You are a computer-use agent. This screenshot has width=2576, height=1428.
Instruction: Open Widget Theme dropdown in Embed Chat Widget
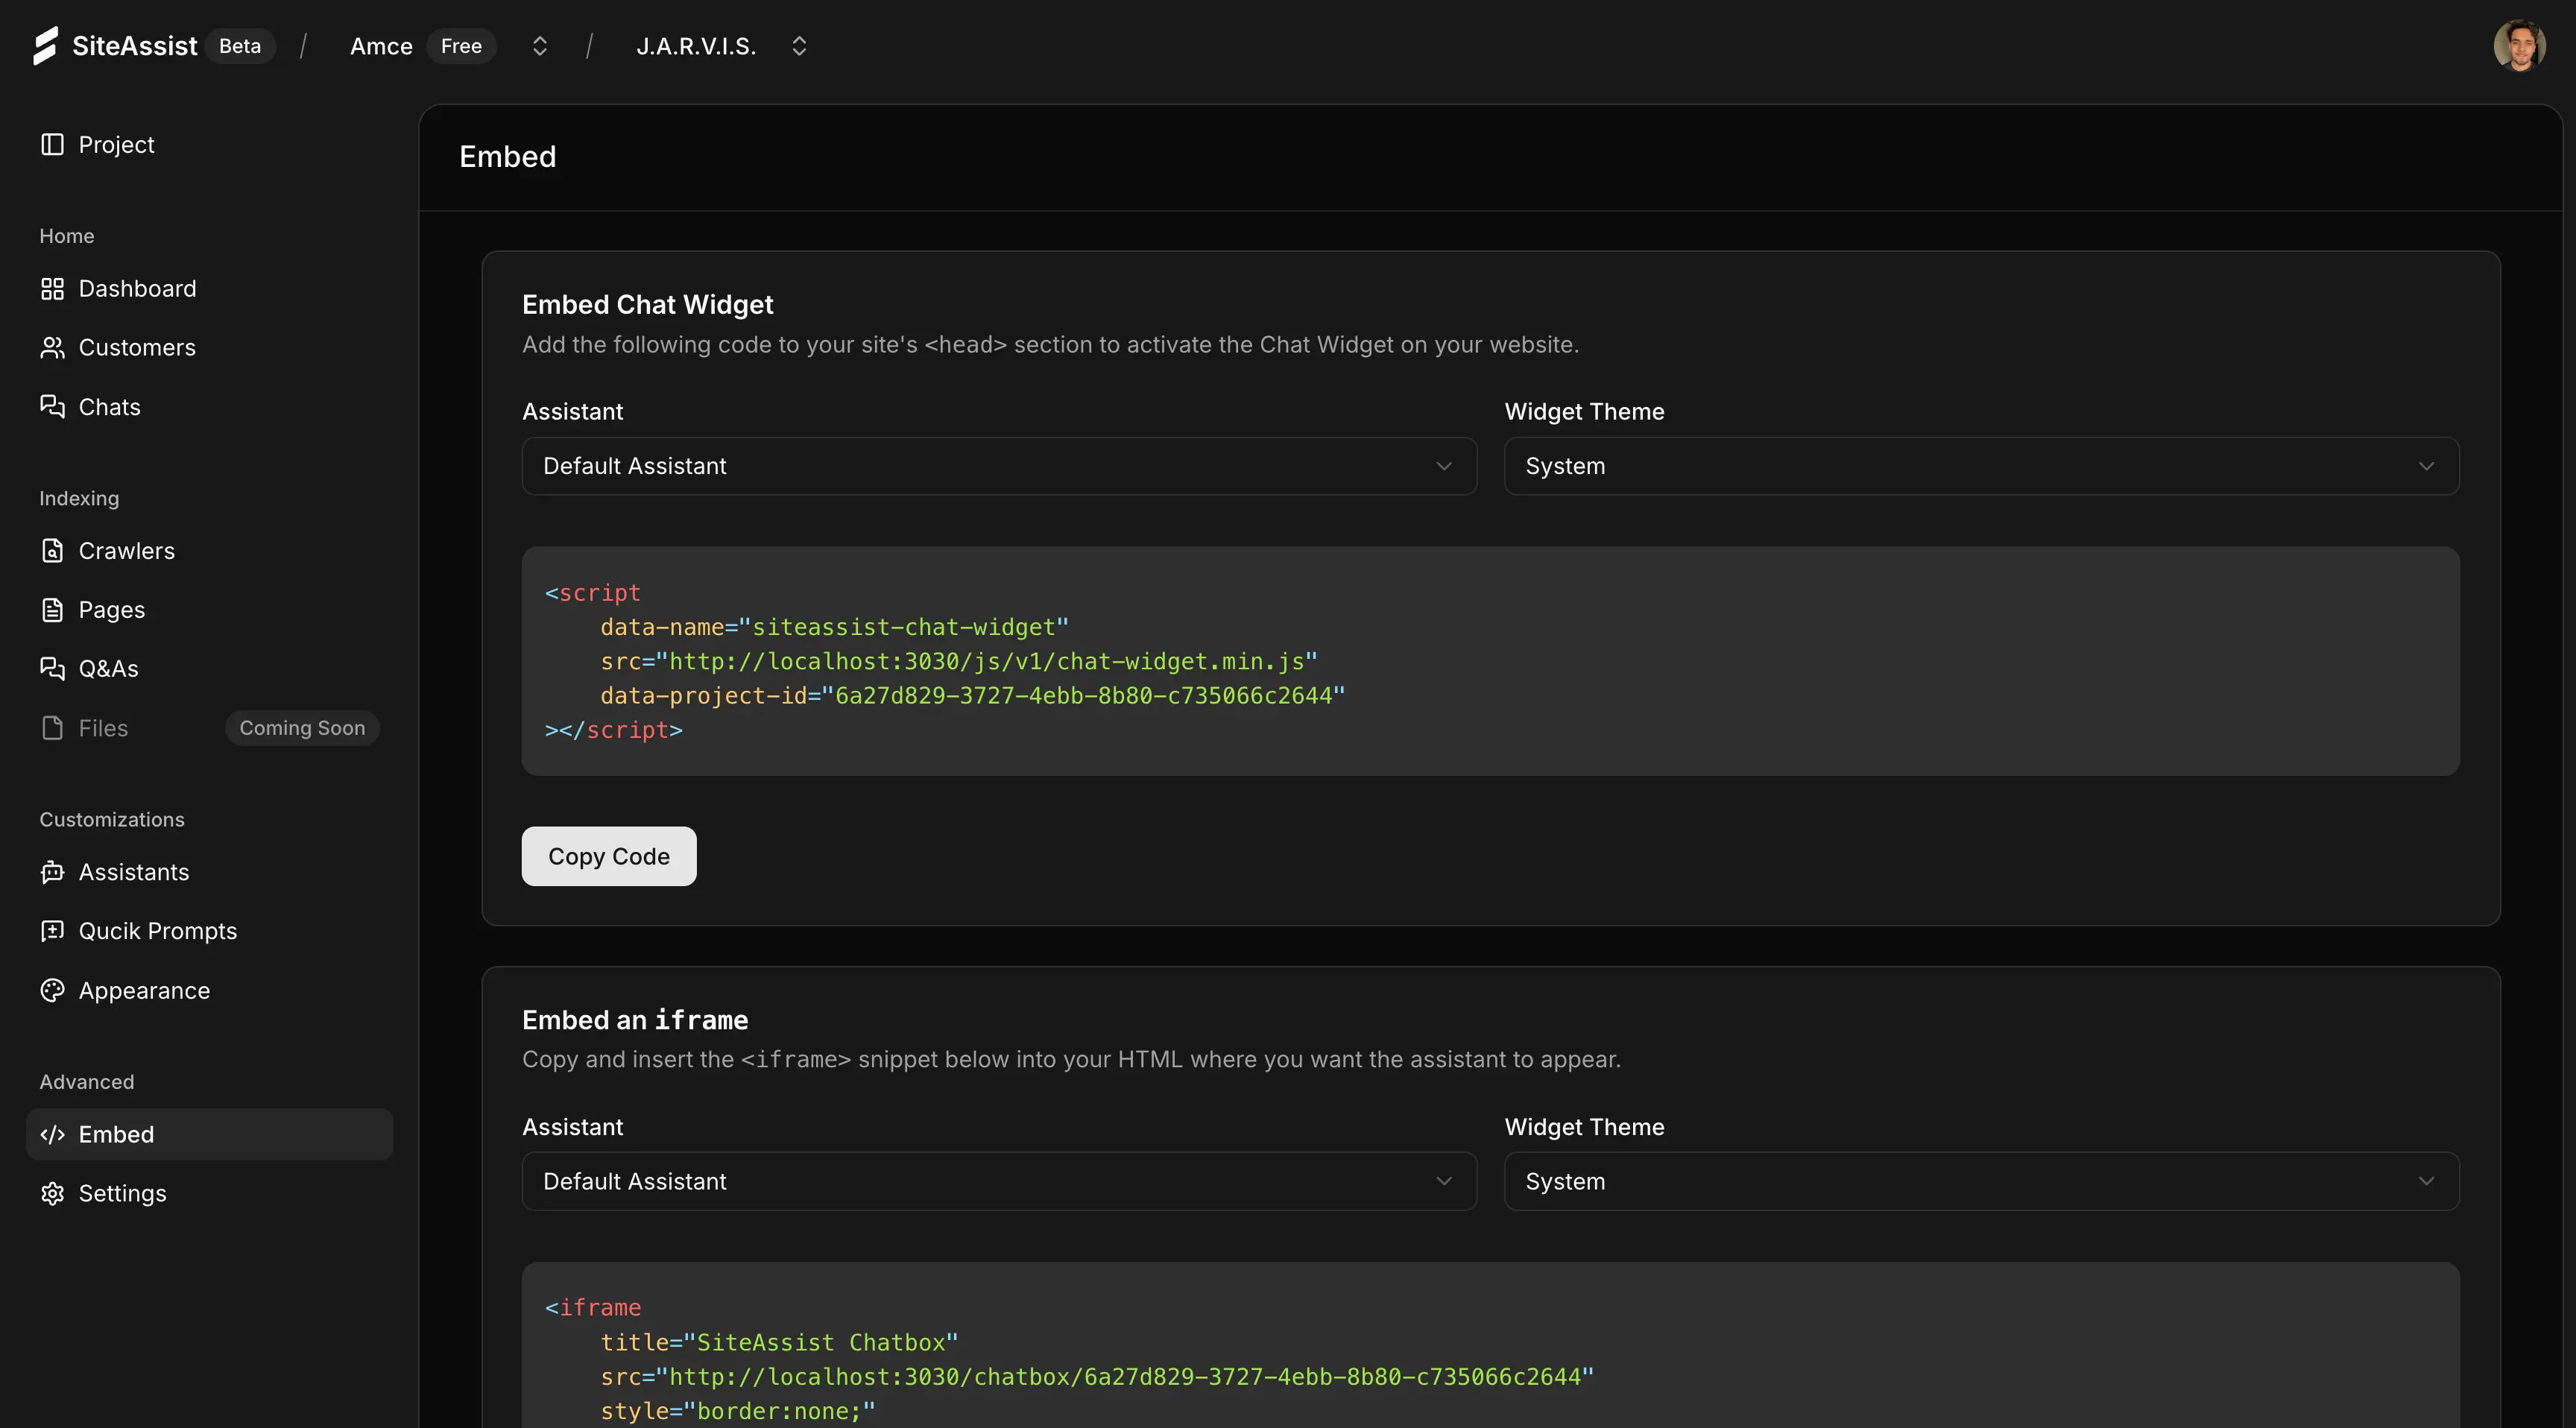point(1981,466)
